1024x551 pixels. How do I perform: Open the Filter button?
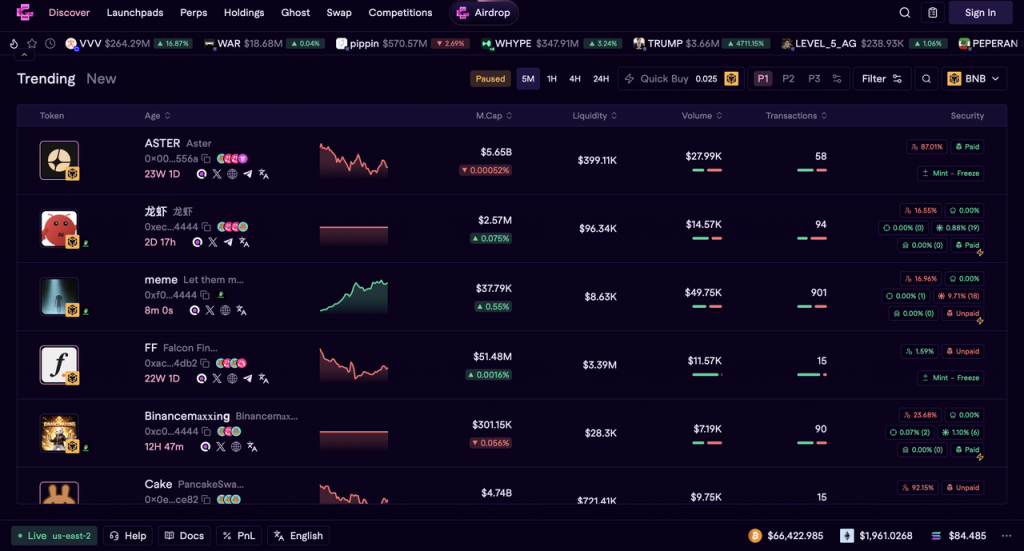881,79
